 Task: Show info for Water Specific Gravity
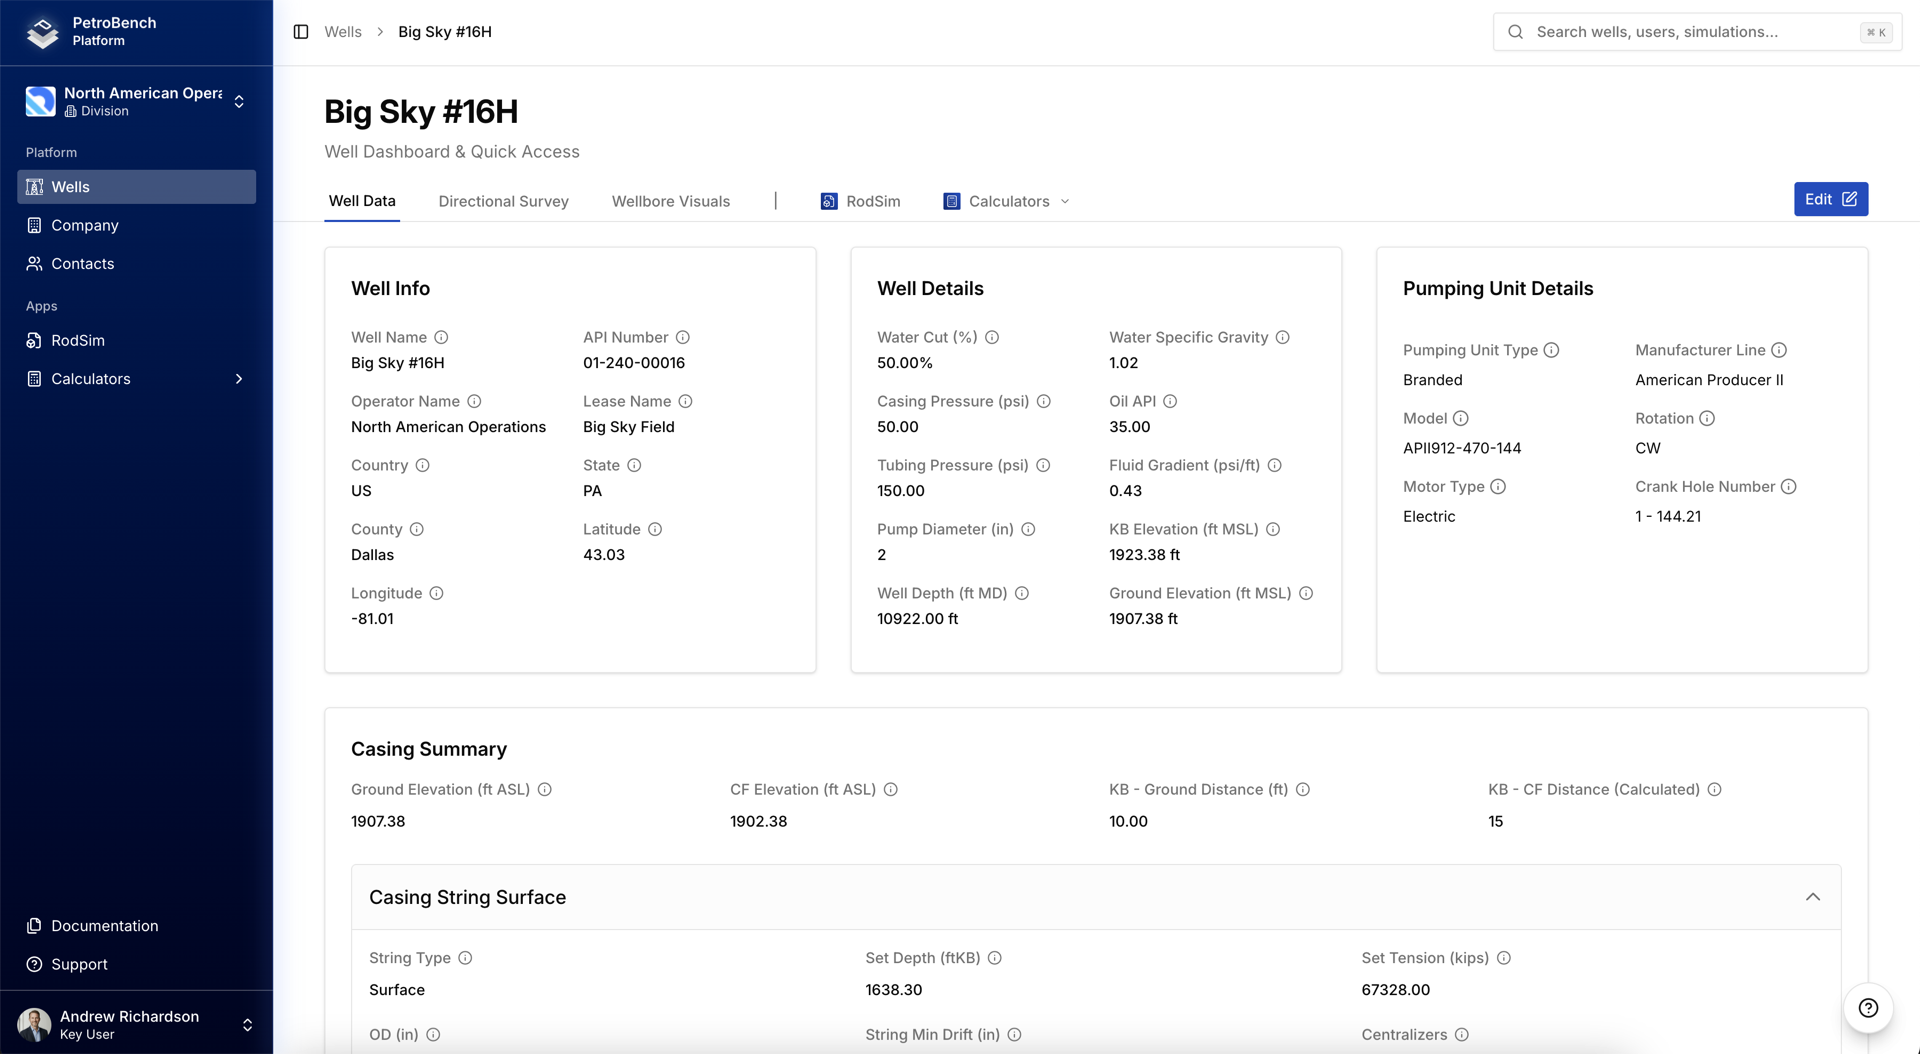(1282, 338)
